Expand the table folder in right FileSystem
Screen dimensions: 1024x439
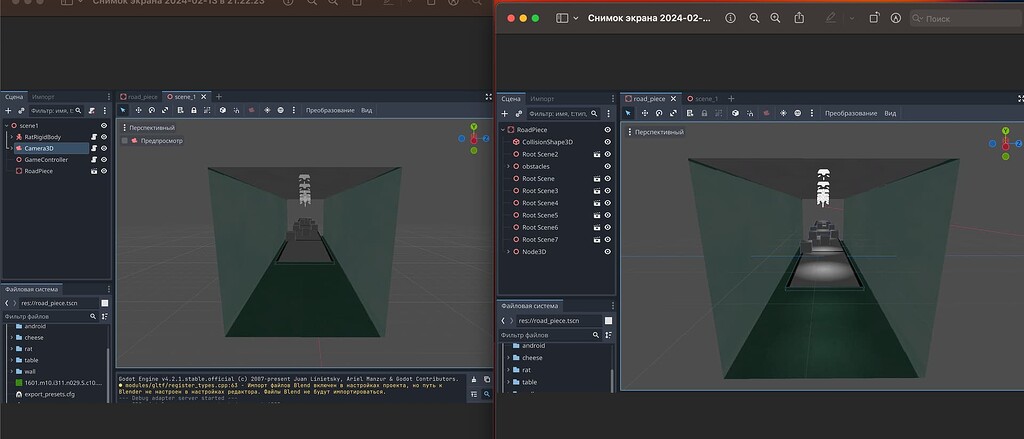[508, 382]
